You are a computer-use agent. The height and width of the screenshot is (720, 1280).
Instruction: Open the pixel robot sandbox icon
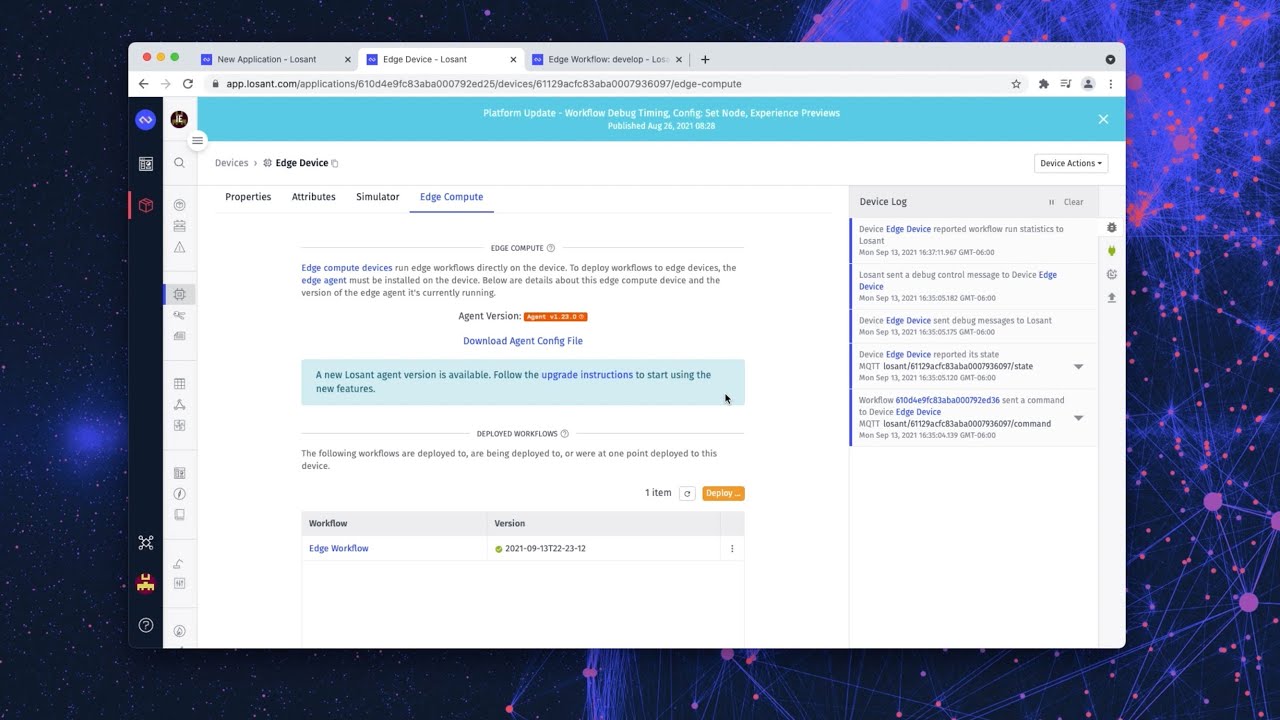(146, 583)
